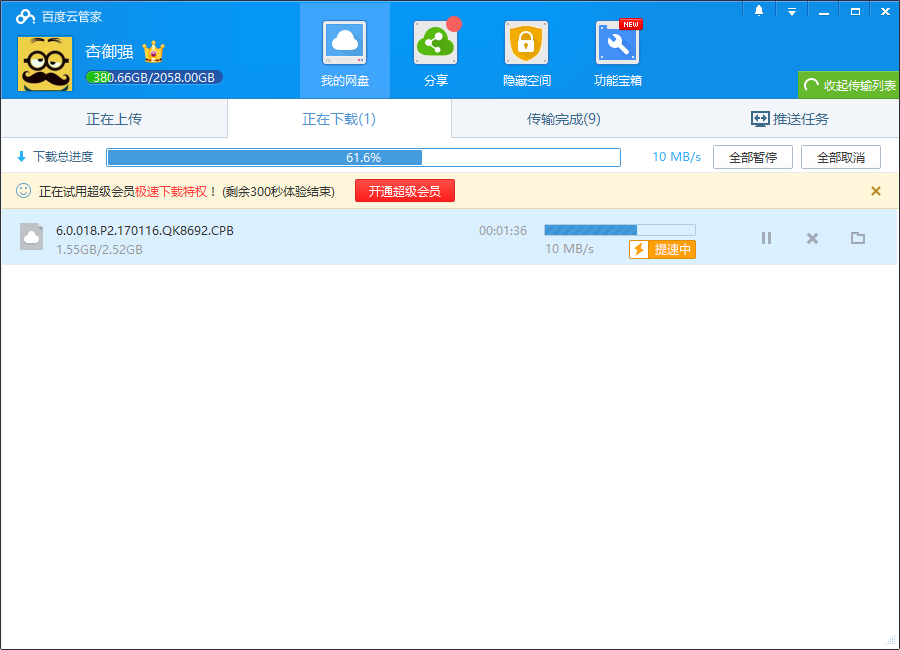The width and height of the screenshot is (900, 650).
Task: Open the 分享 share icon
Action: click(436, 44)
